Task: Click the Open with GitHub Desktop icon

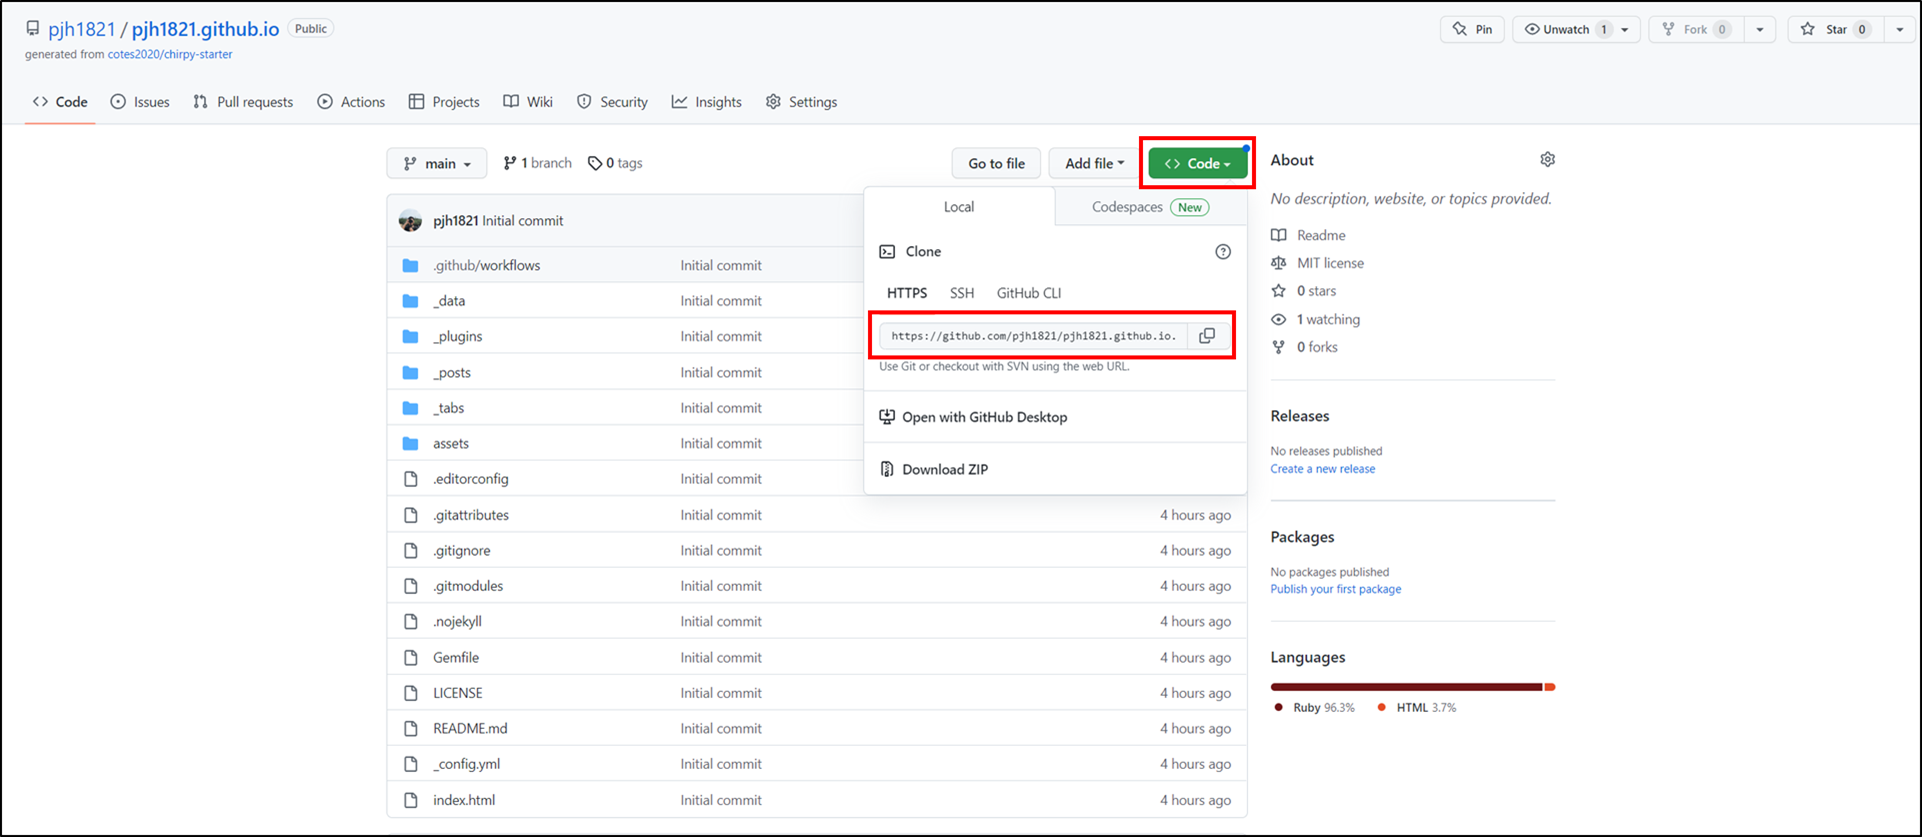Action: (887, 417)
